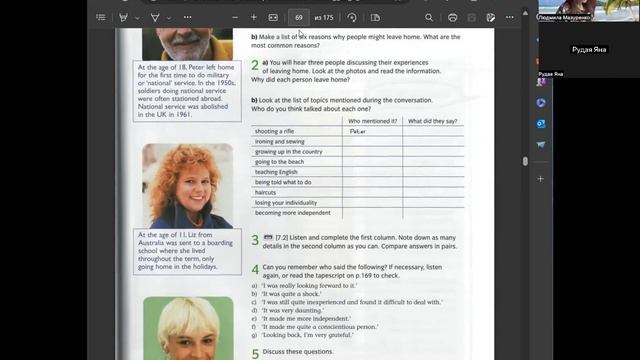Click the green exercise number 3
The image size is (640, 360).
pyautogui.click(x=255, y=240)
